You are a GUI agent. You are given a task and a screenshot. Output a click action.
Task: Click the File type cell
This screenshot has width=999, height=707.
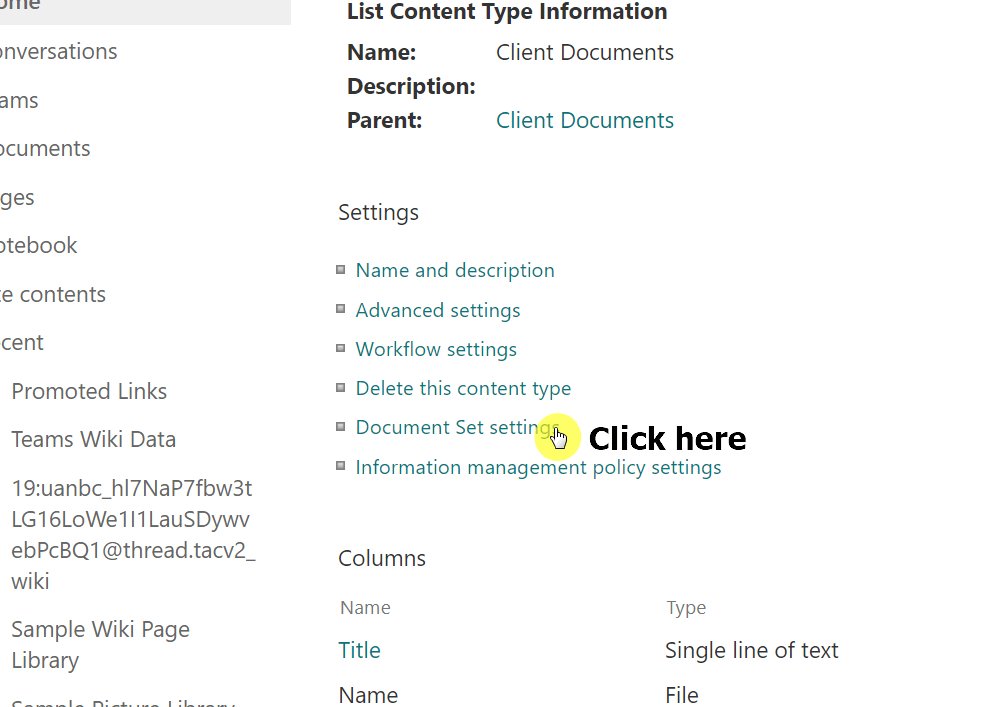tap(682, 695)
